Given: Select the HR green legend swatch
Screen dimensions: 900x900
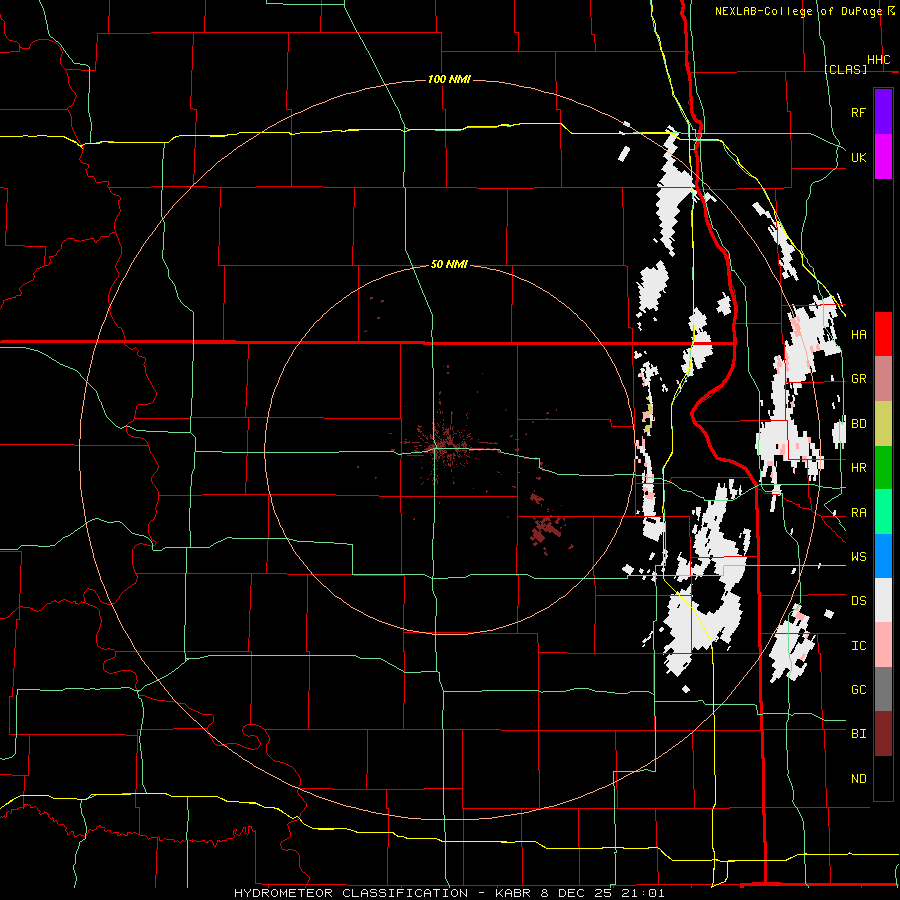Looking at the screenshot, I should click(x=883, y=468).
